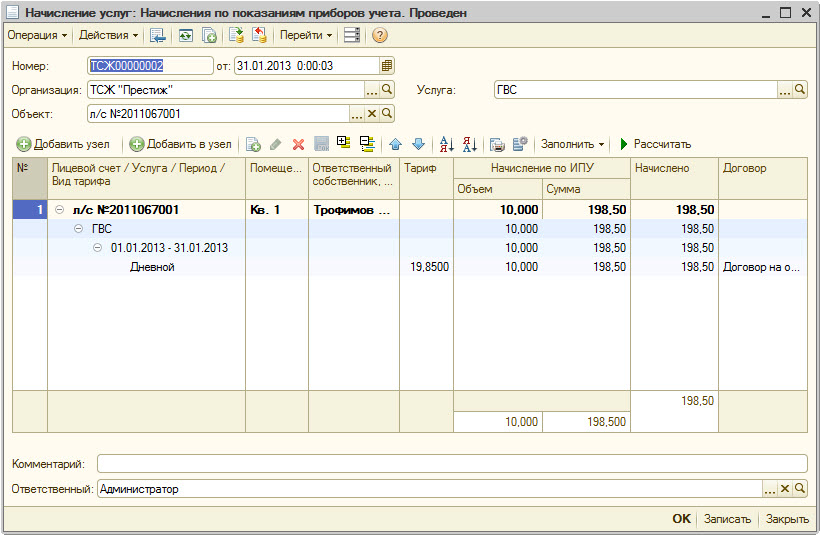Move the row up with blue arrow
Viewport: 820px width, 535px height.
[395, 144]
